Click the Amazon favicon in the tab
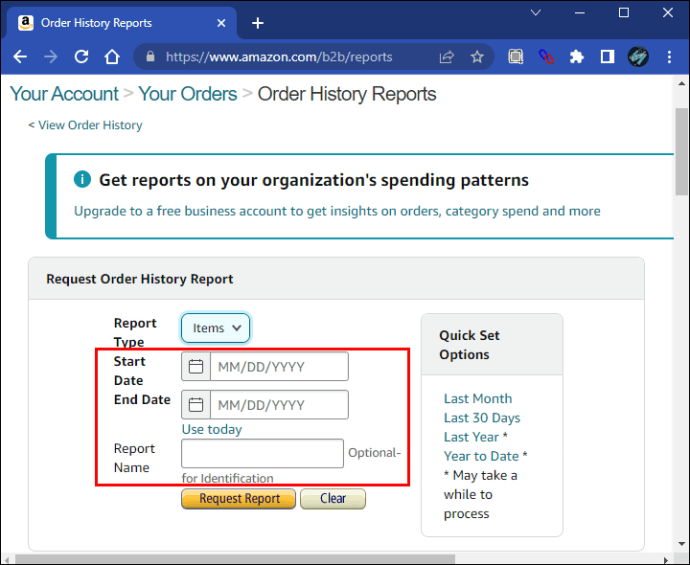 pyautogui.click(x=26, y=23)
